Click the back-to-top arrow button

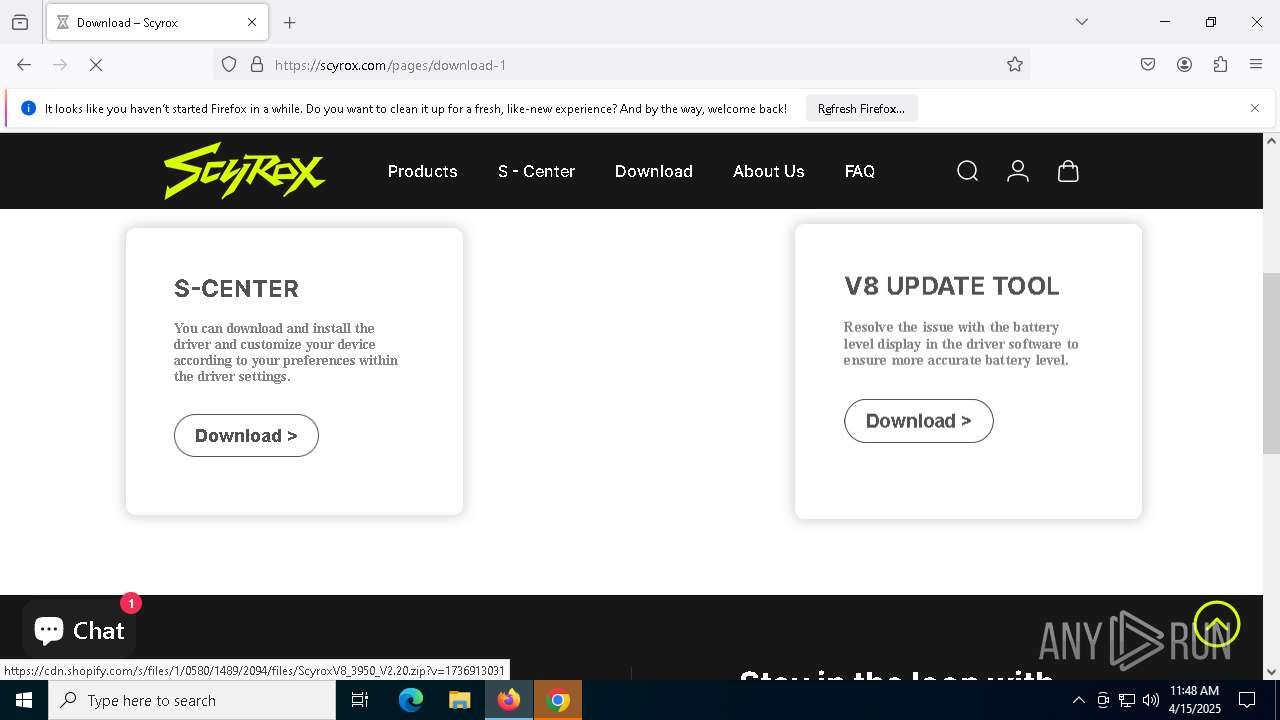[x=1216, y=625]
